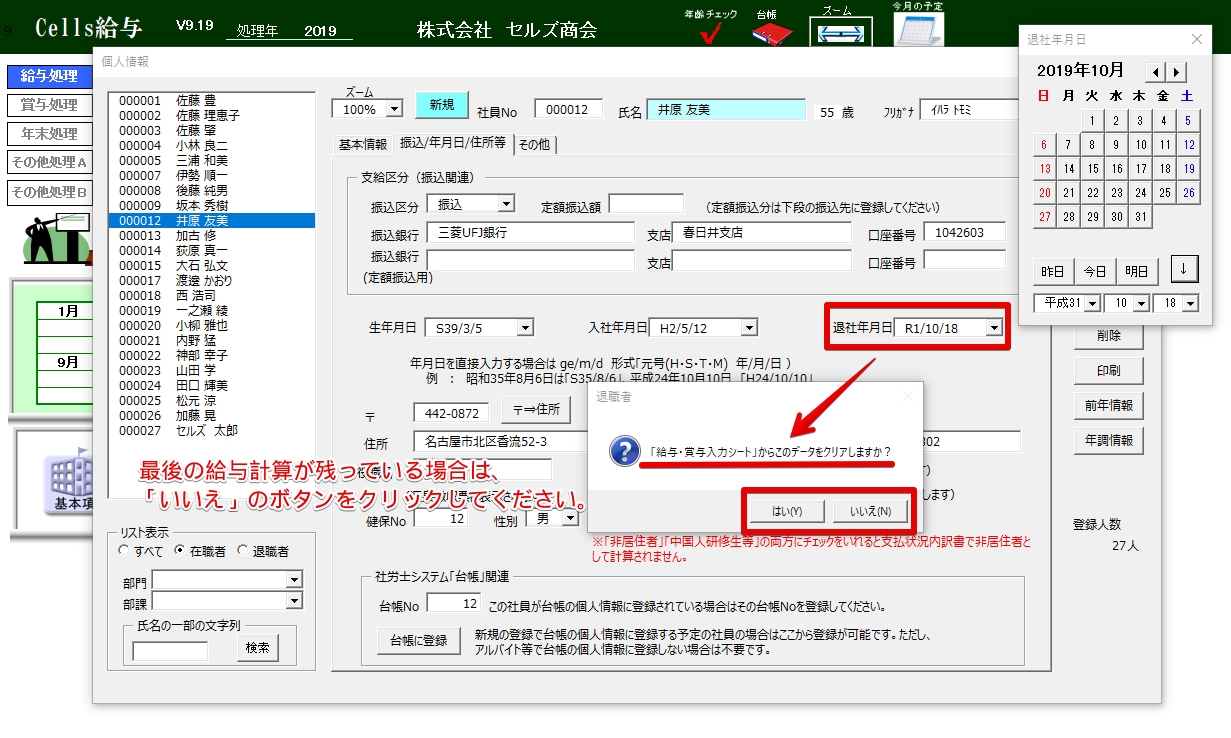Open the 部門 dropdown
This screenshot has height=738, width=1231.
(294, 580)
